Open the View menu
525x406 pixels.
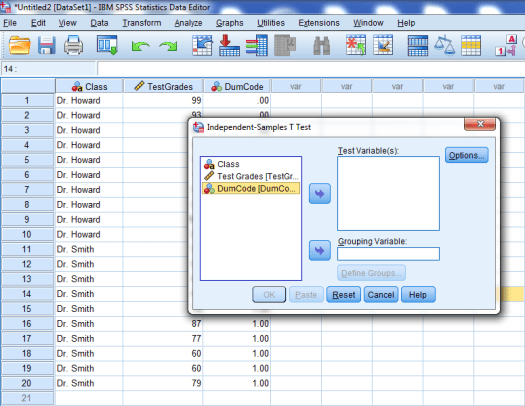point(67,23)
